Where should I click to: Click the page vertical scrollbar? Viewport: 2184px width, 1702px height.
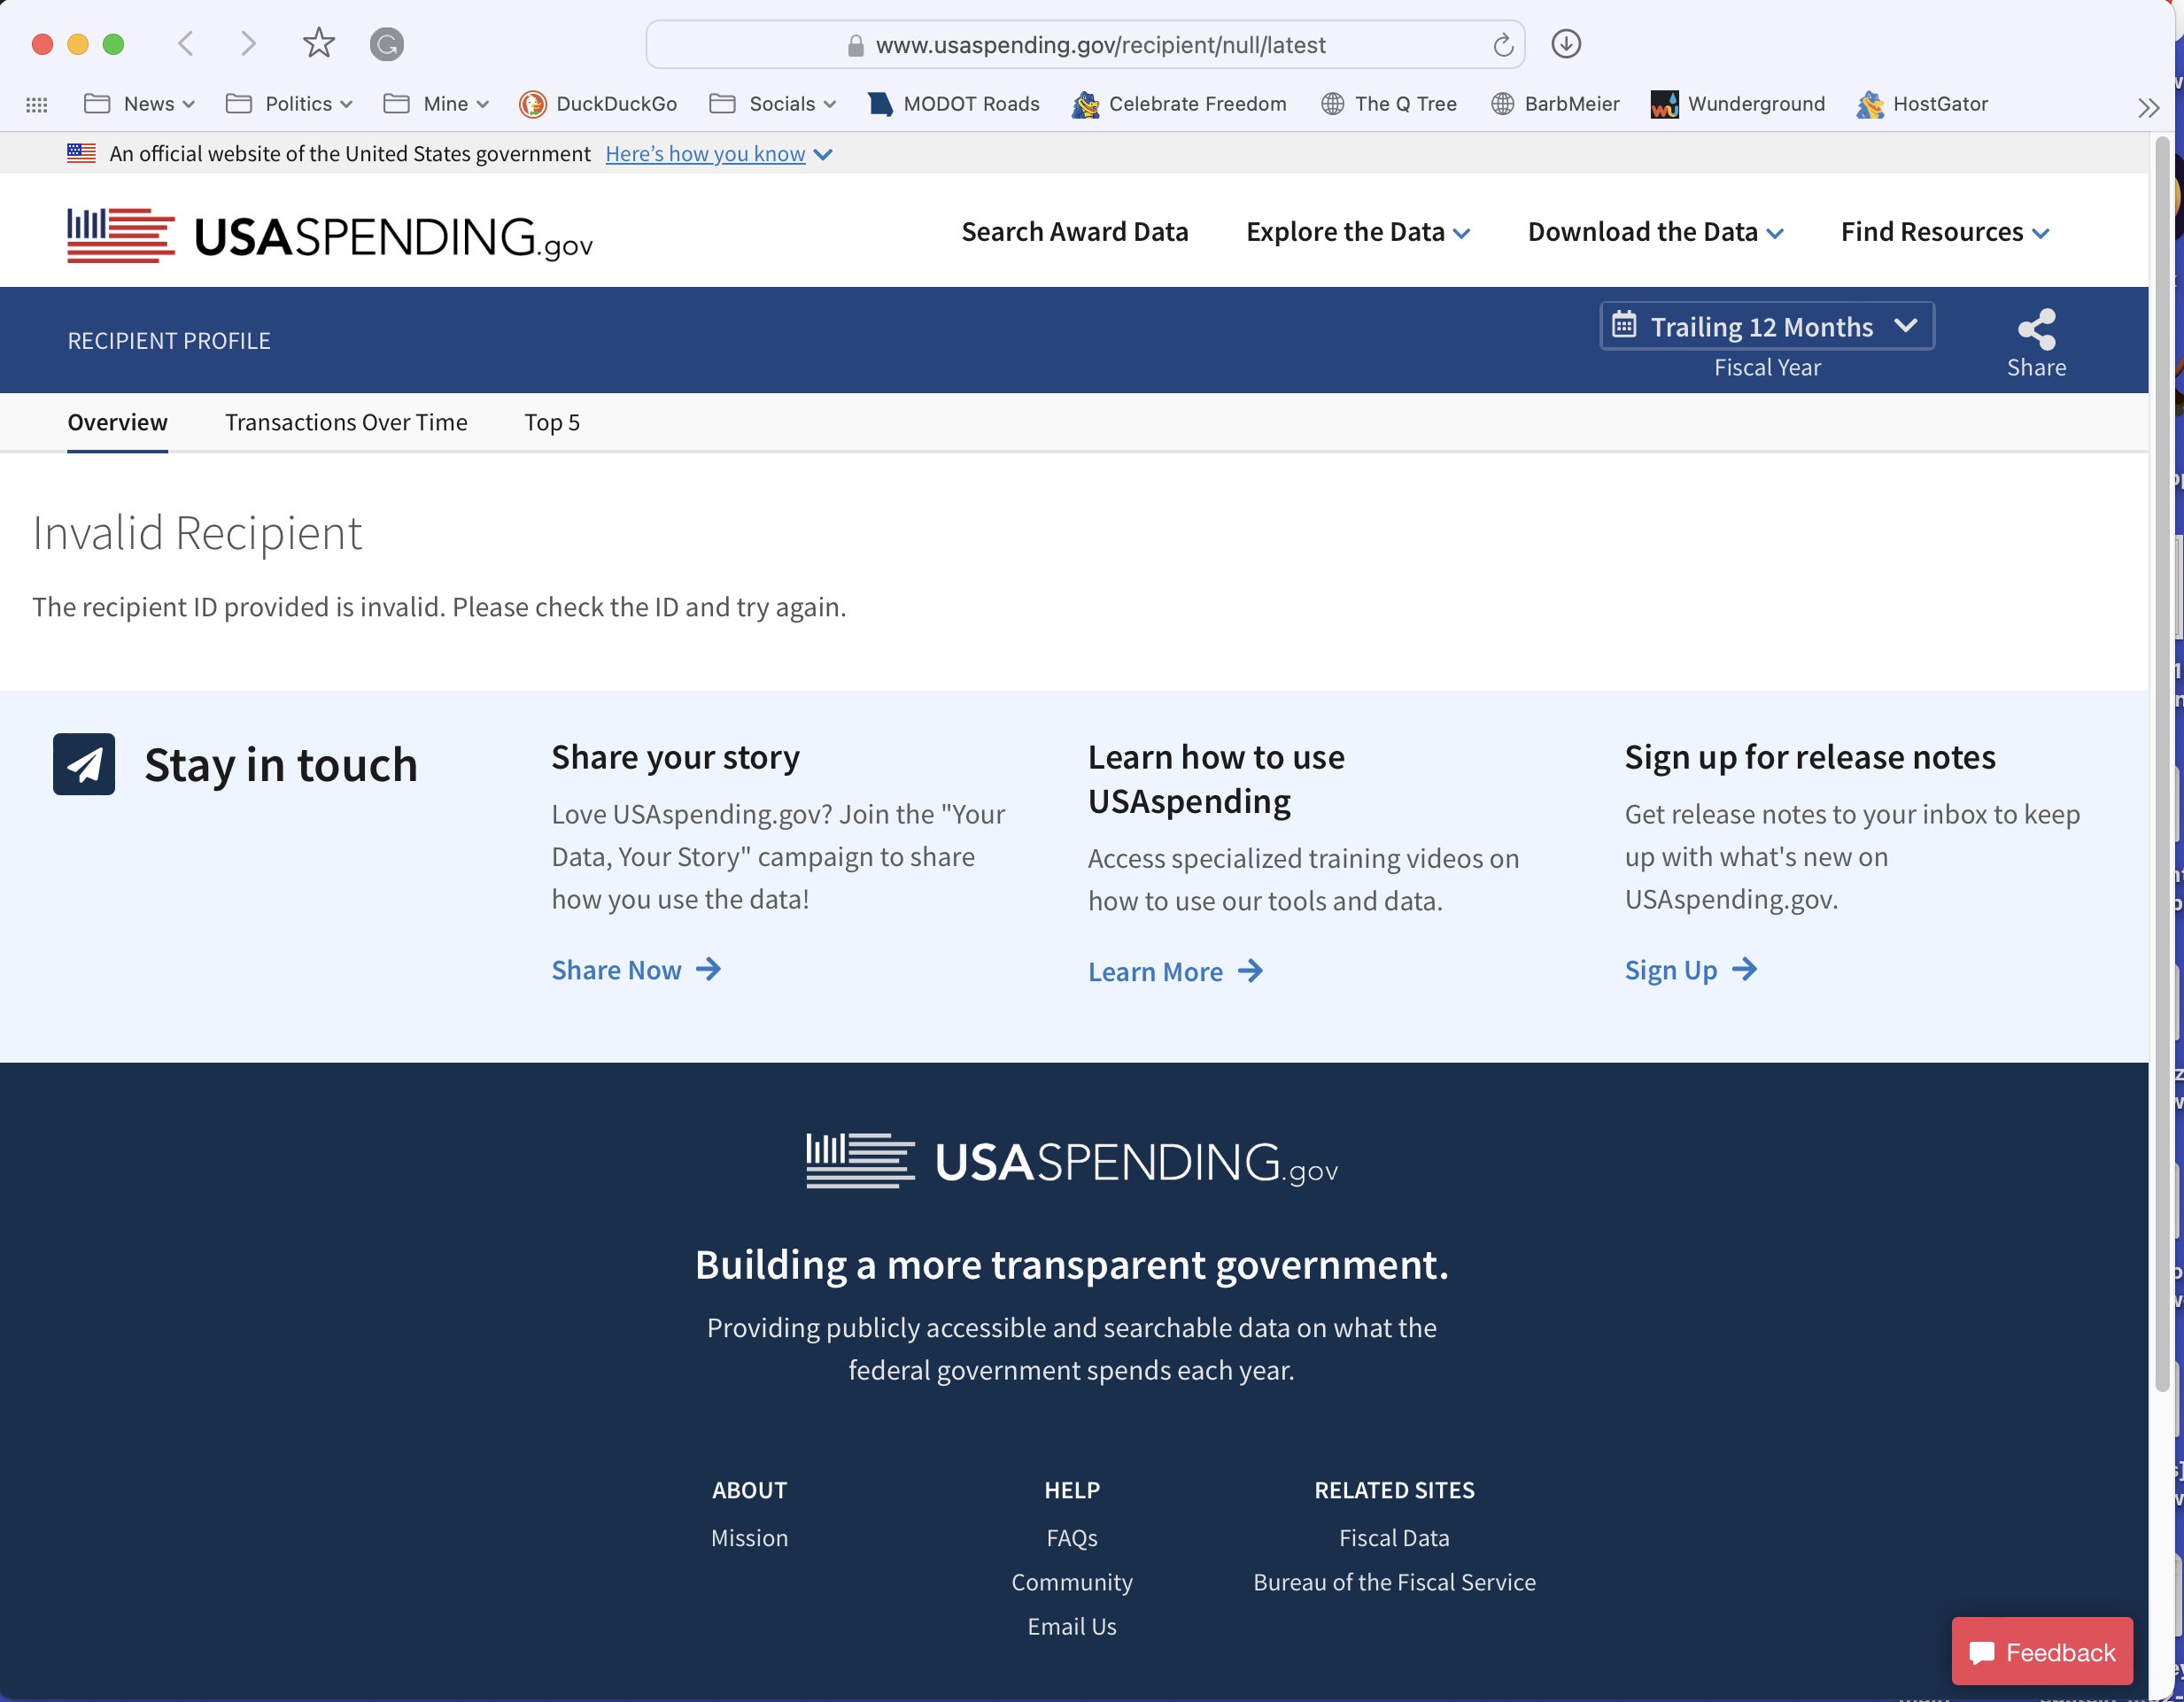point(2162,766)
